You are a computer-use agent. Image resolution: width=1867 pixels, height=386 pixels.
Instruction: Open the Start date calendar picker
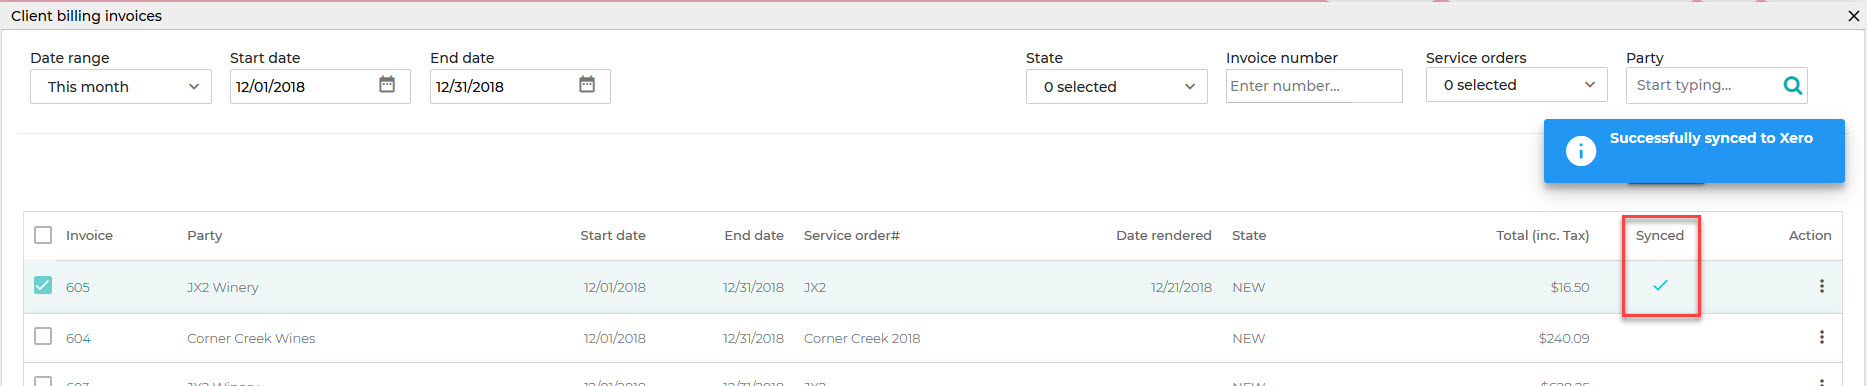coord(387,85)
